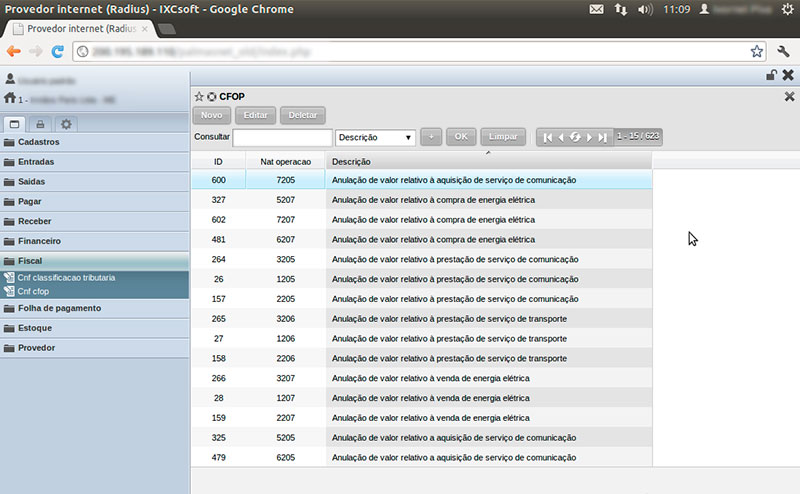Select the gear settings tab in sidebar
Screen dimensions: 800x494
coord(66,124)
